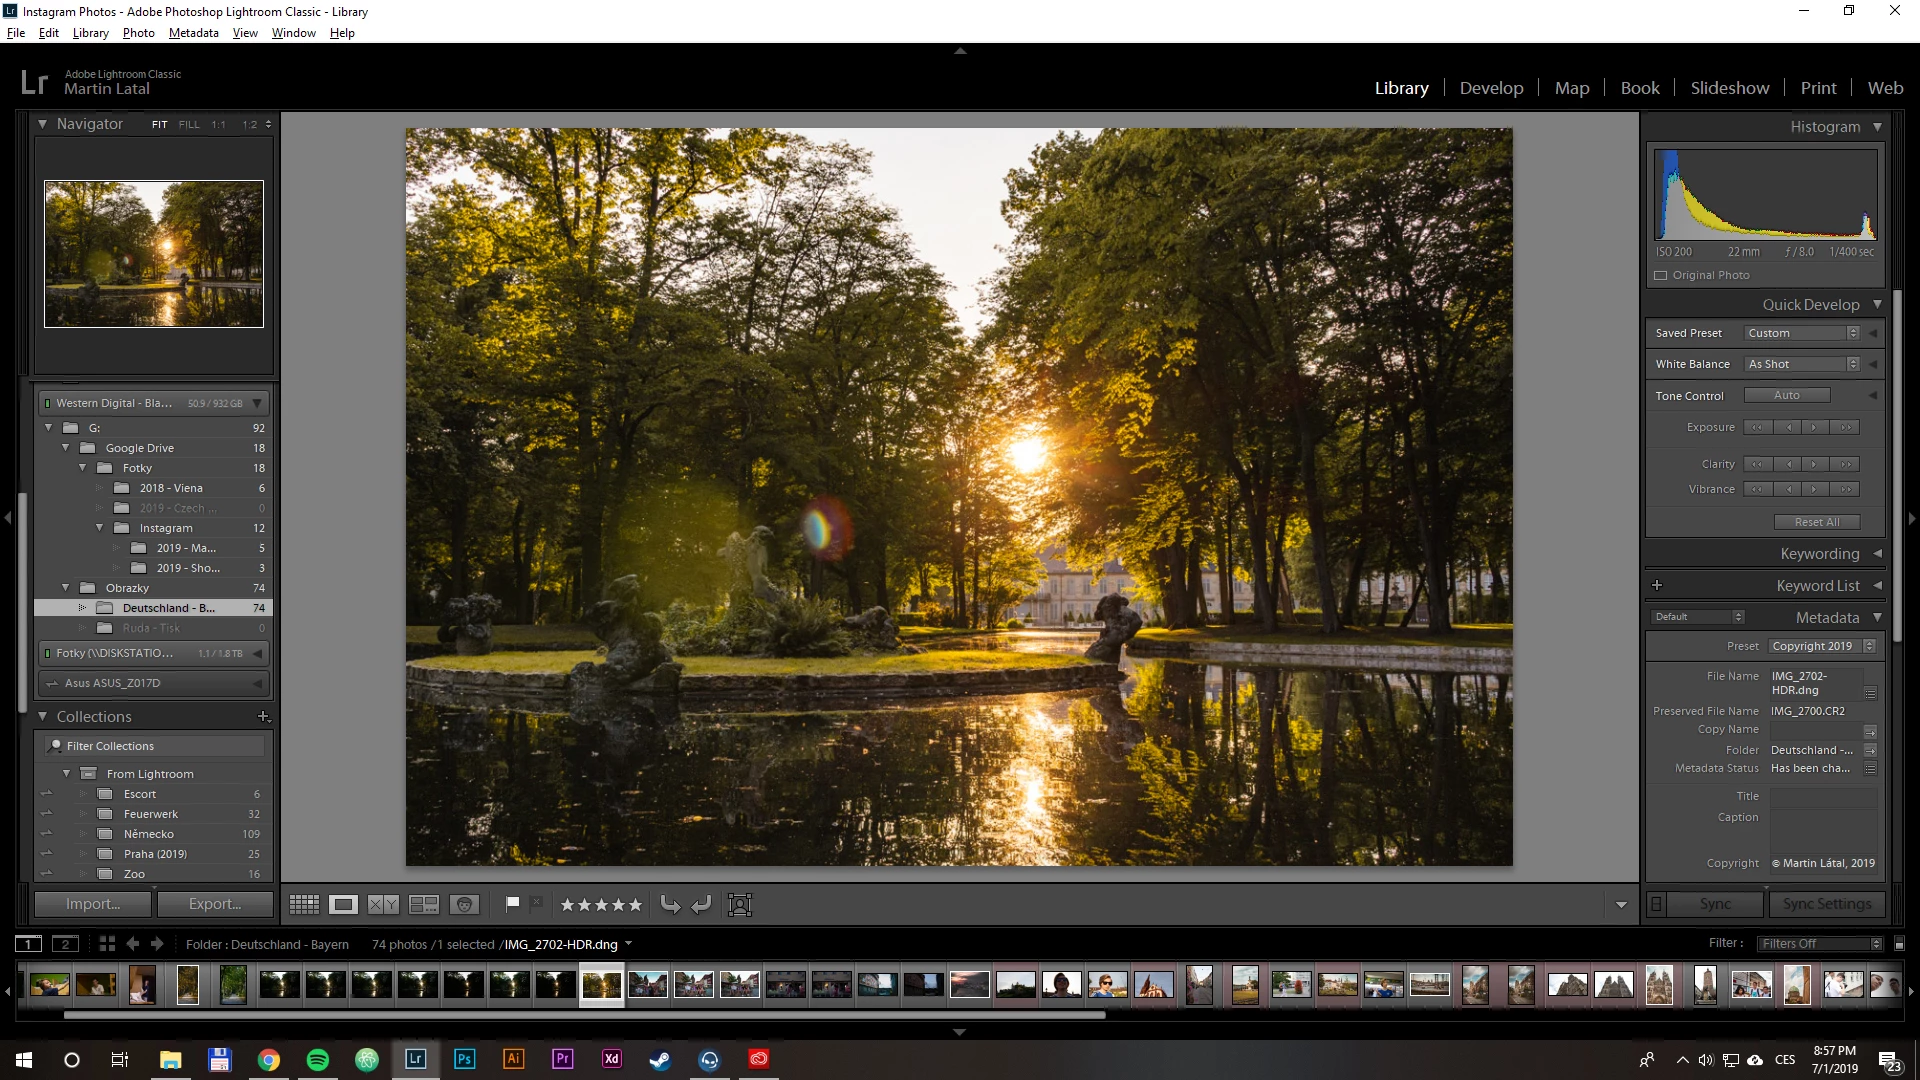
Task: Open the Metadata menu
Action: click(193, 33)
